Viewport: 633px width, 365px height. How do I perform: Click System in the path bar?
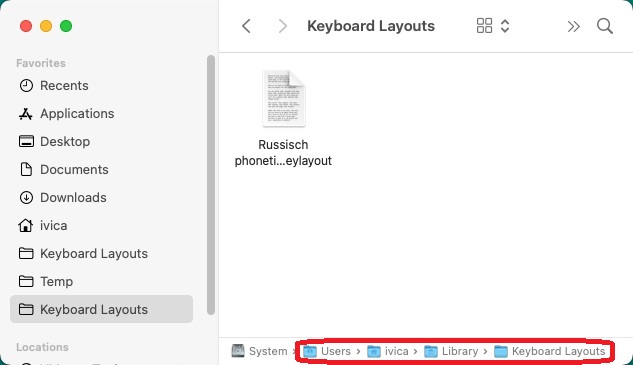click(x=268, y=351)
